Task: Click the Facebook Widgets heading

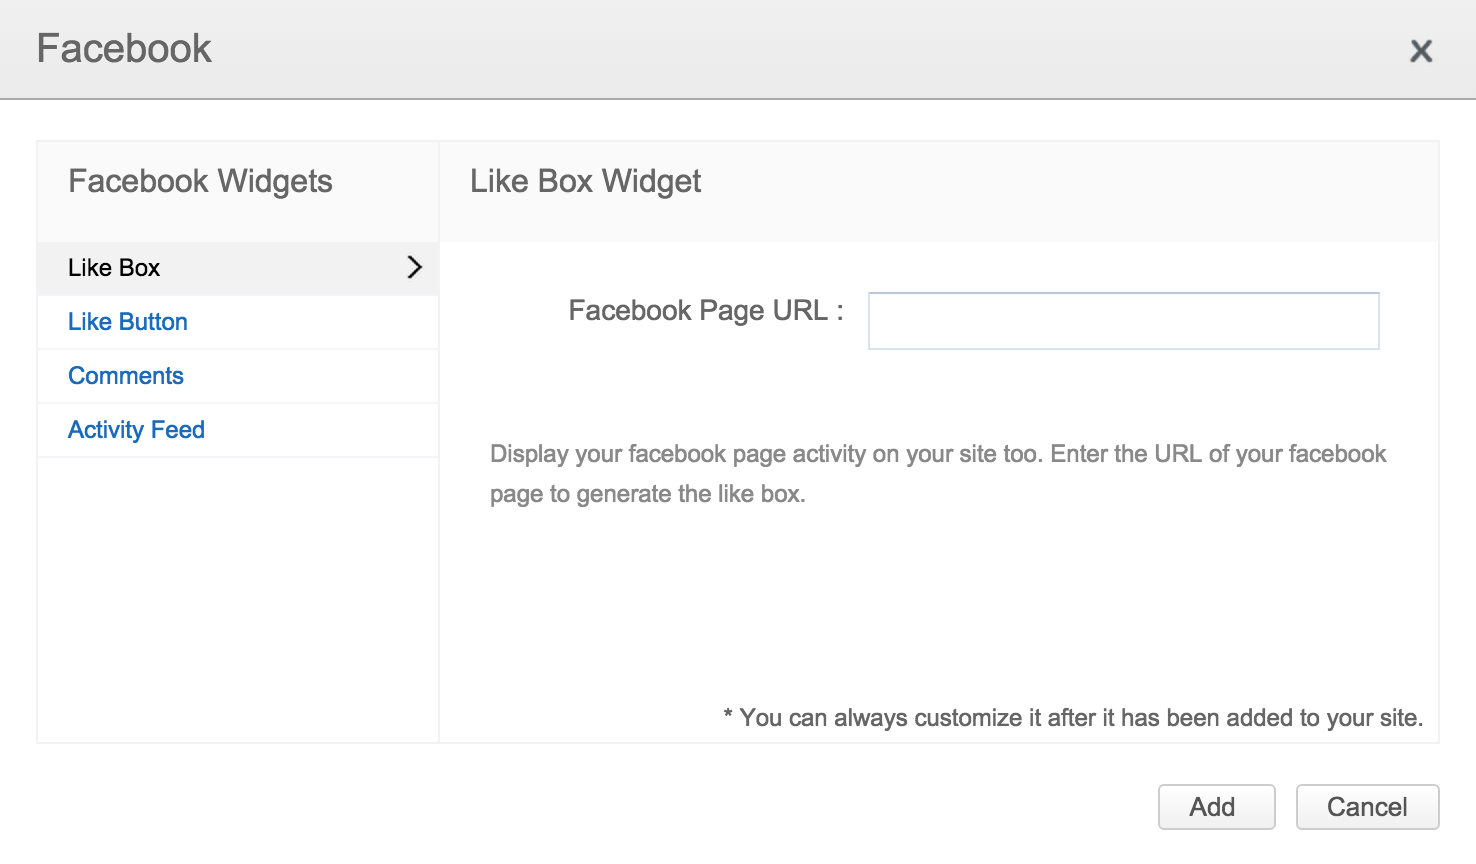Action: [200, 182]
